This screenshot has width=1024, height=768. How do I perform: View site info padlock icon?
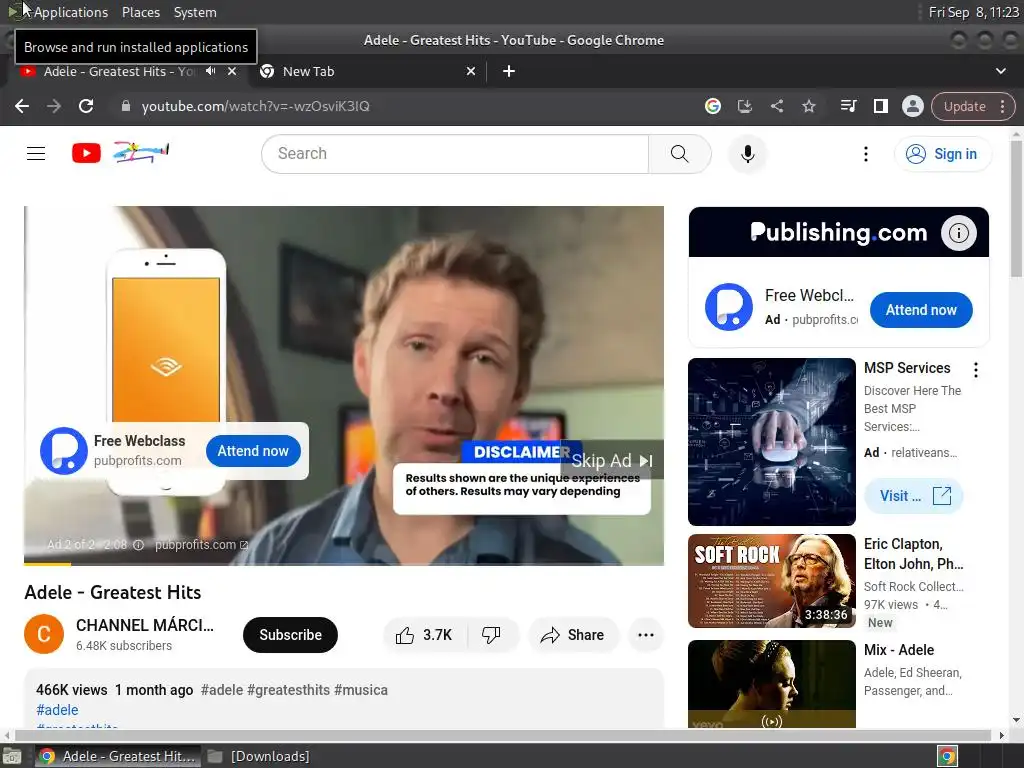point(126,106)
